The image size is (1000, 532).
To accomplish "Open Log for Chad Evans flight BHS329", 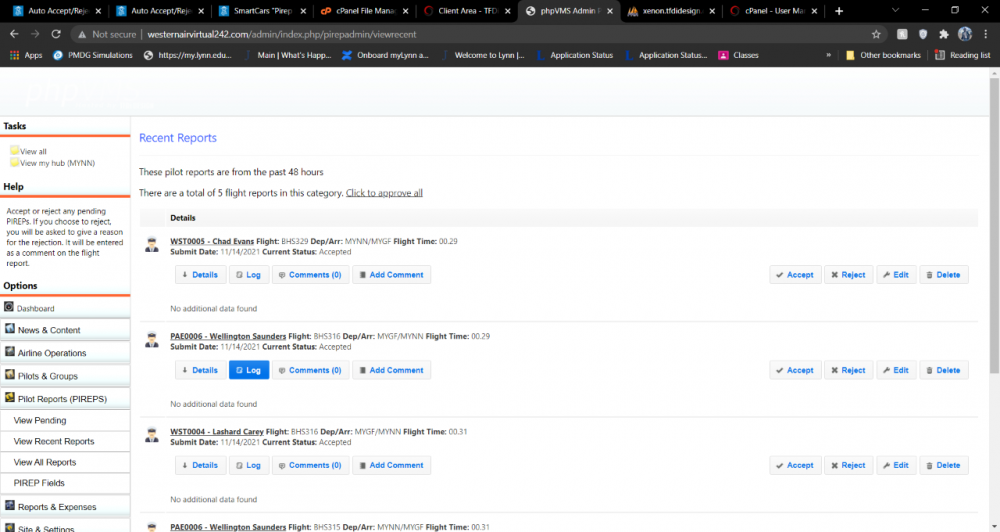I will [x=249, y=275].
